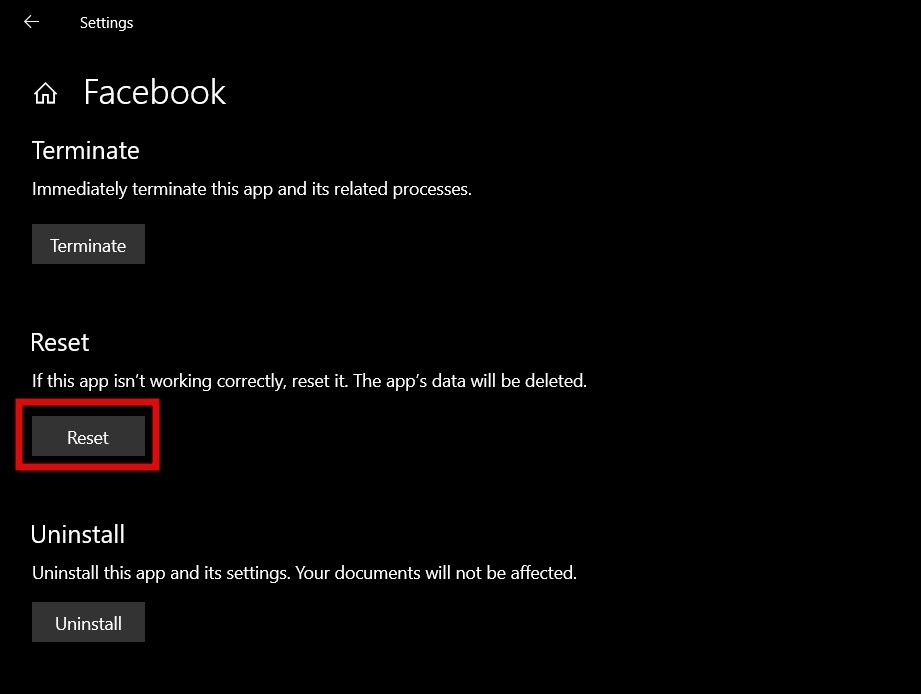Go to Settings home via the house icon
This screenshot has width=921, height=694.
(x=45, y=94)
